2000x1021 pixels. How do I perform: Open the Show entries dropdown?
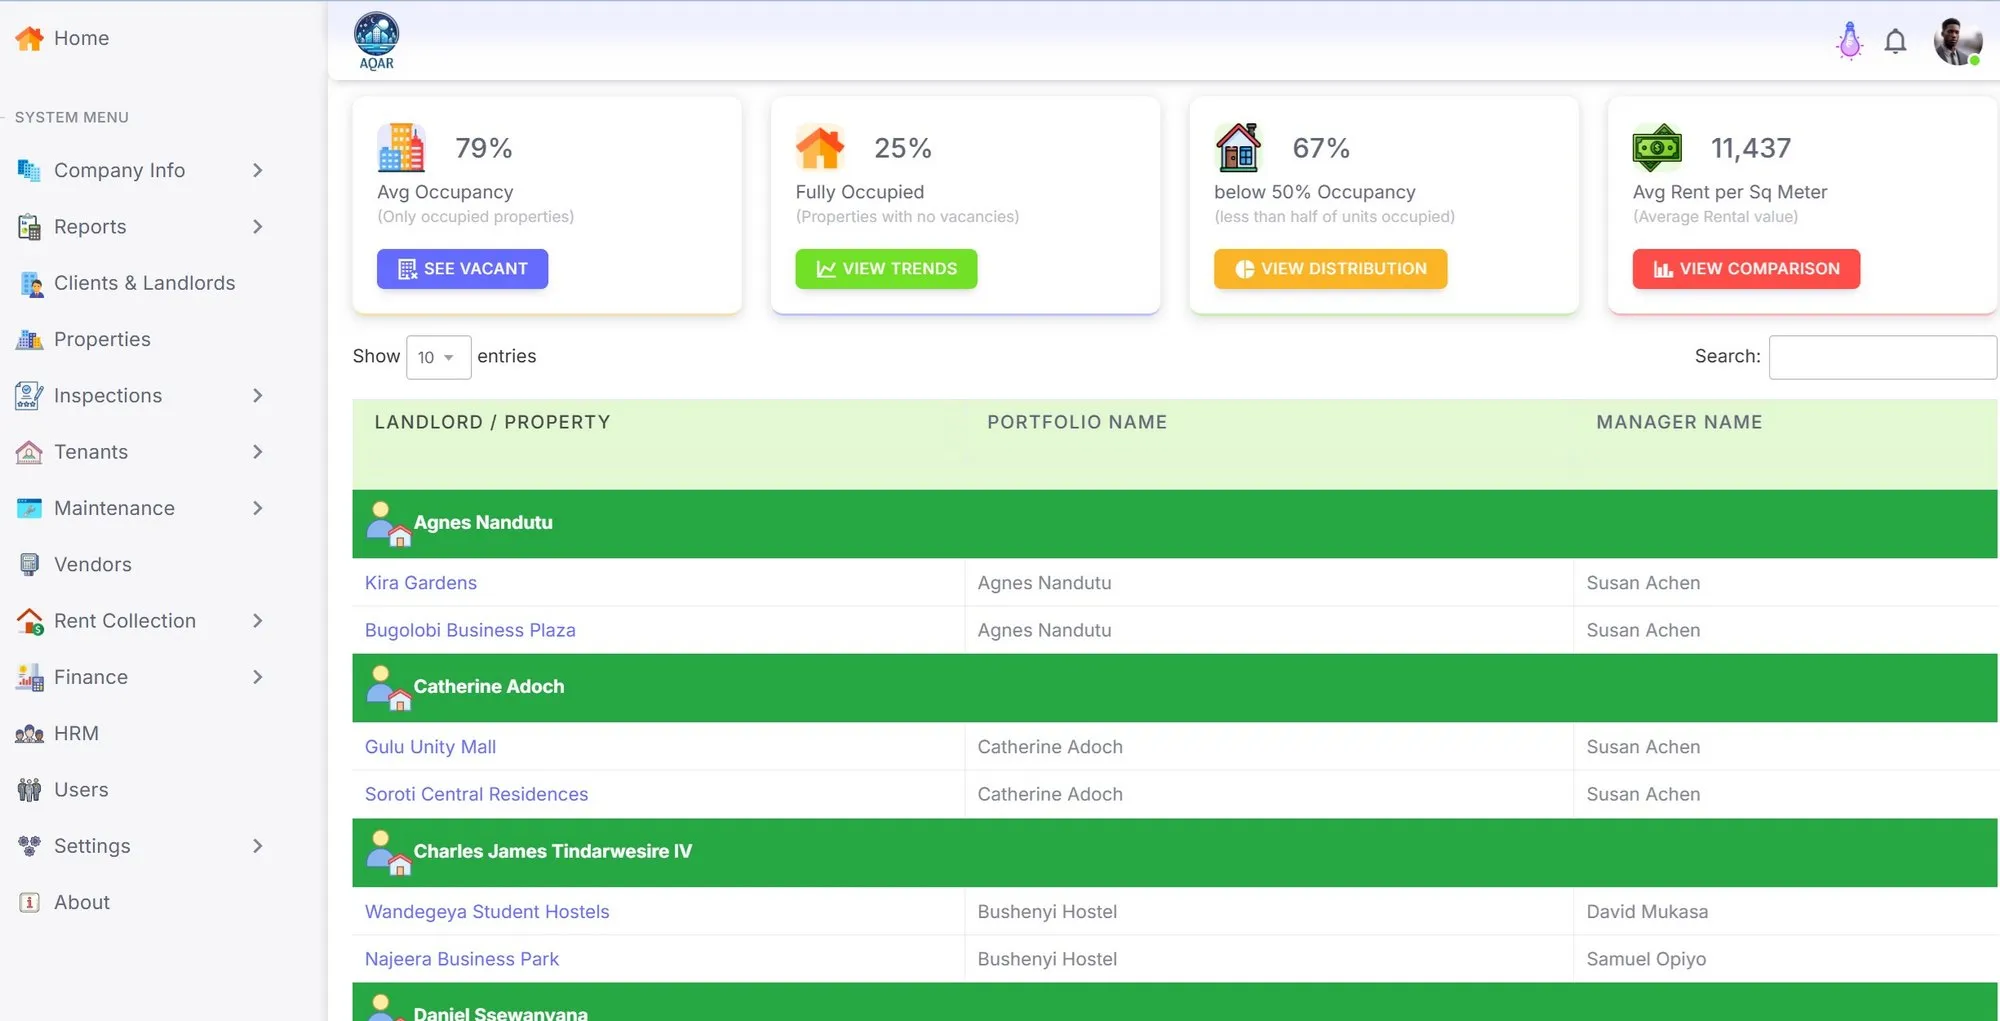click(438, 357)
